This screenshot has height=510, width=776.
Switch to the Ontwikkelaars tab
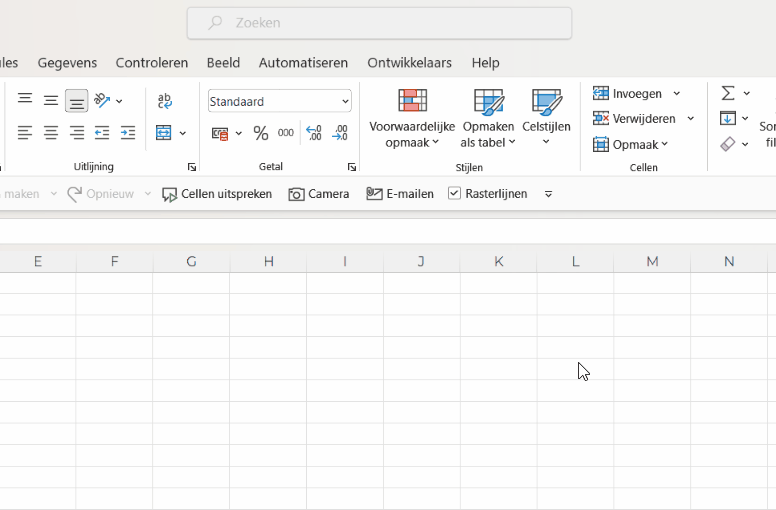point(408,62)
